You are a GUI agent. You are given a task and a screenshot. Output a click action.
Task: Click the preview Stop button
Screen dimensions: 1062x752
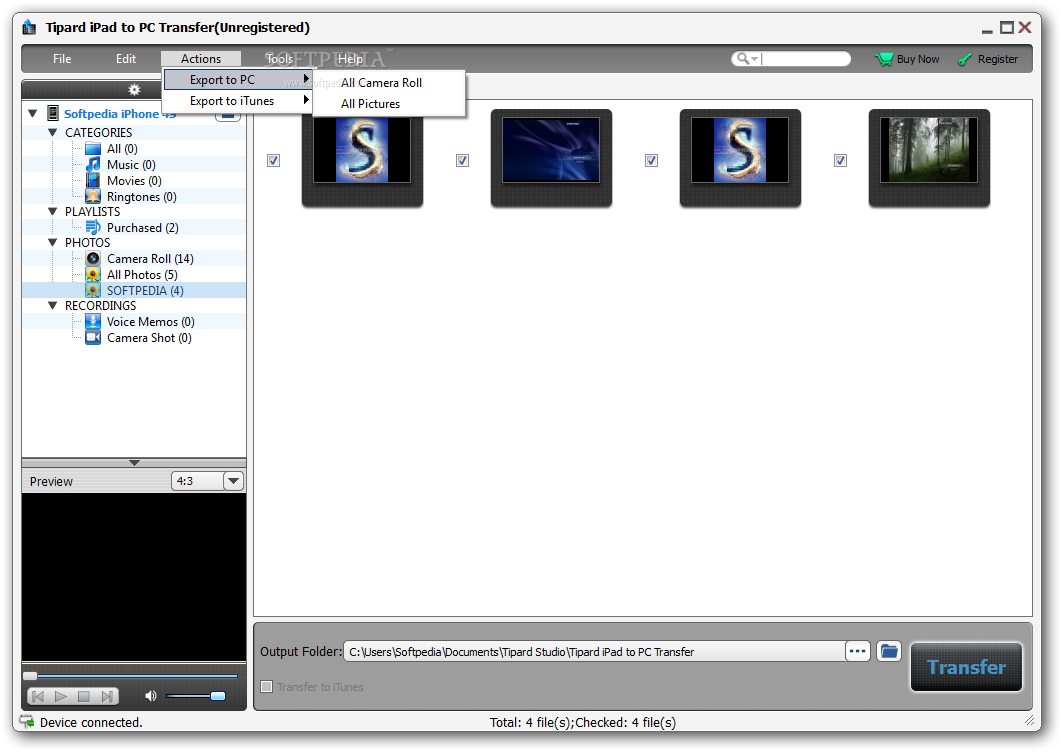[83, 696]
